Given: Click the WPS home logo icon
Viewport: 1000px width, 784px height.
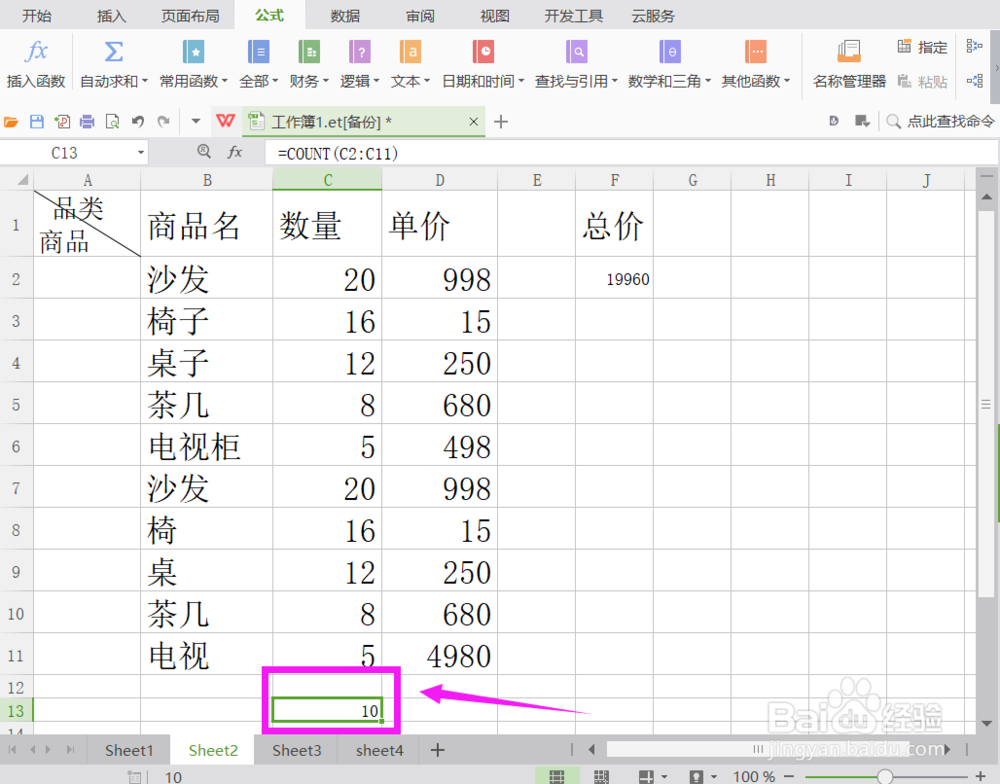Looking at the screenshot, I should click(225, 121).
